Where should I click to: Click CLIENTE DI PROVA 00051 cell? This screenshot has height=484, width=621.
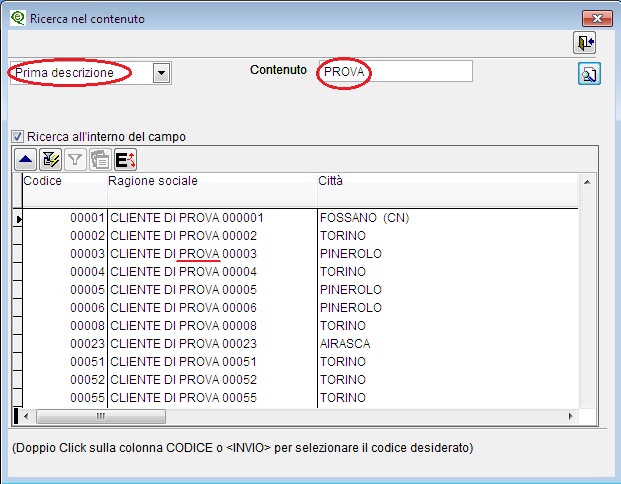click(x=212, y=362)
